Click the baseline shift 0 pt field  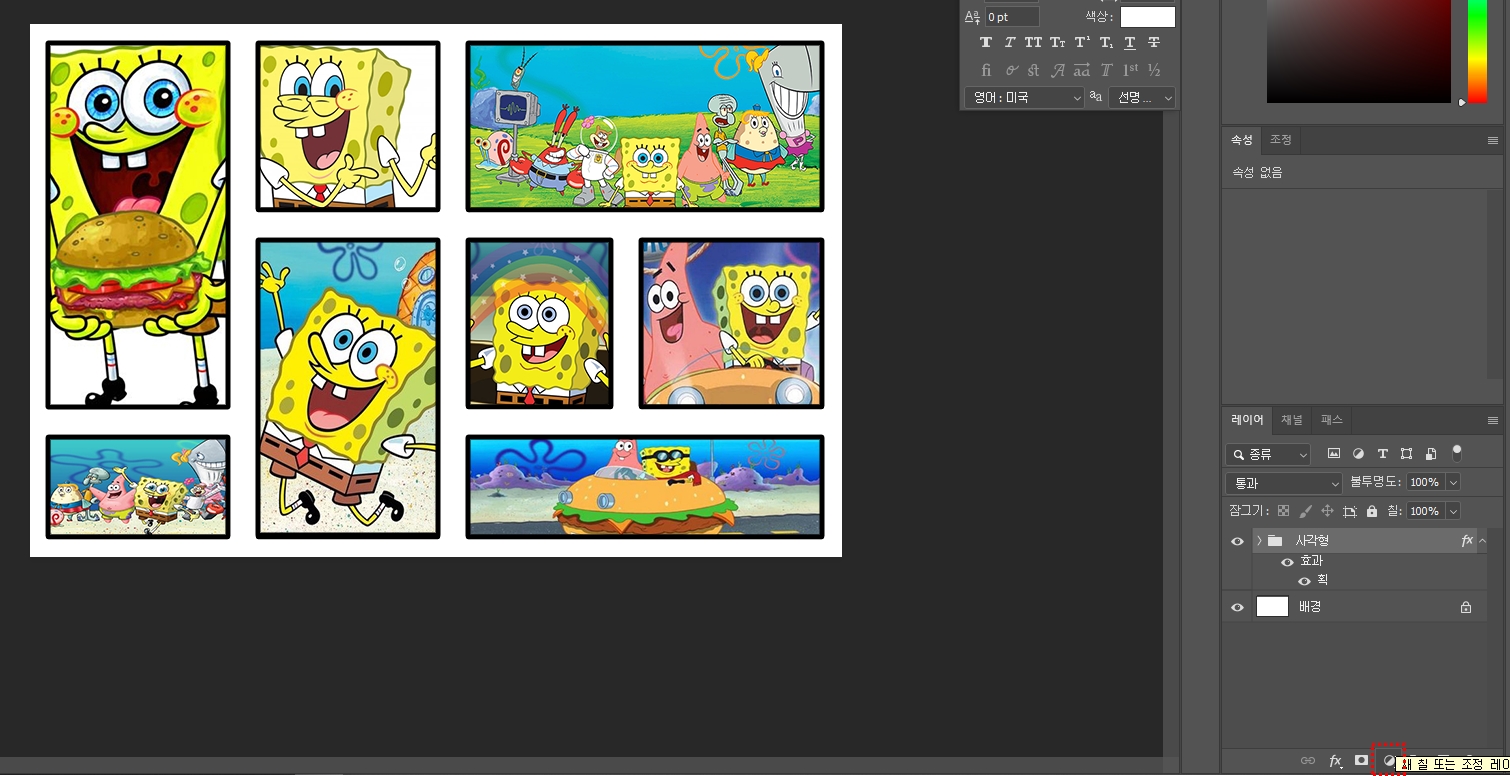[1012, 17]
